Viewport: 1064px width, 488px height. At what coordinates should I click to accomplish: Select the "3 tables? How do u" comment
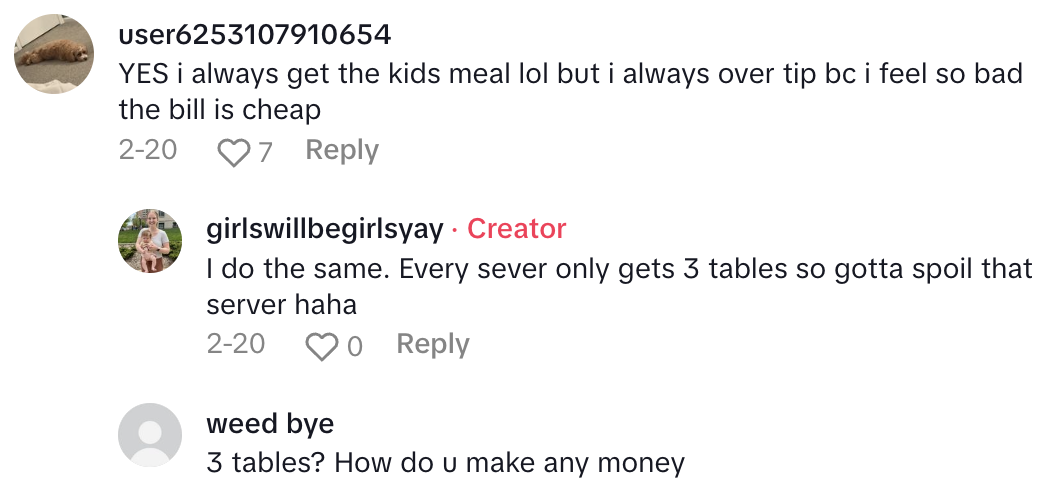[445, 463]
